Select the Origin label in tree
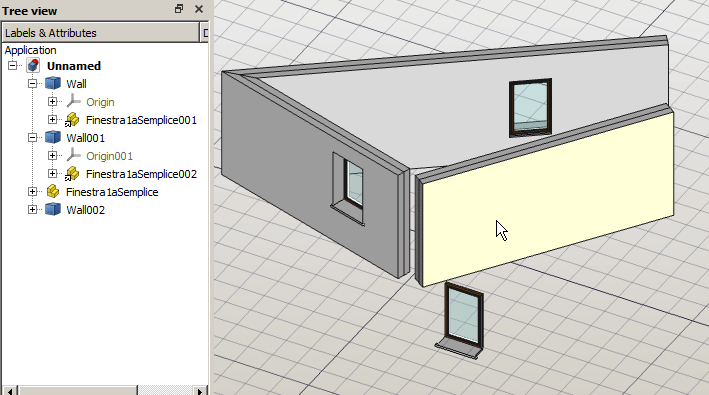709x395 pixels. (100, 102)
